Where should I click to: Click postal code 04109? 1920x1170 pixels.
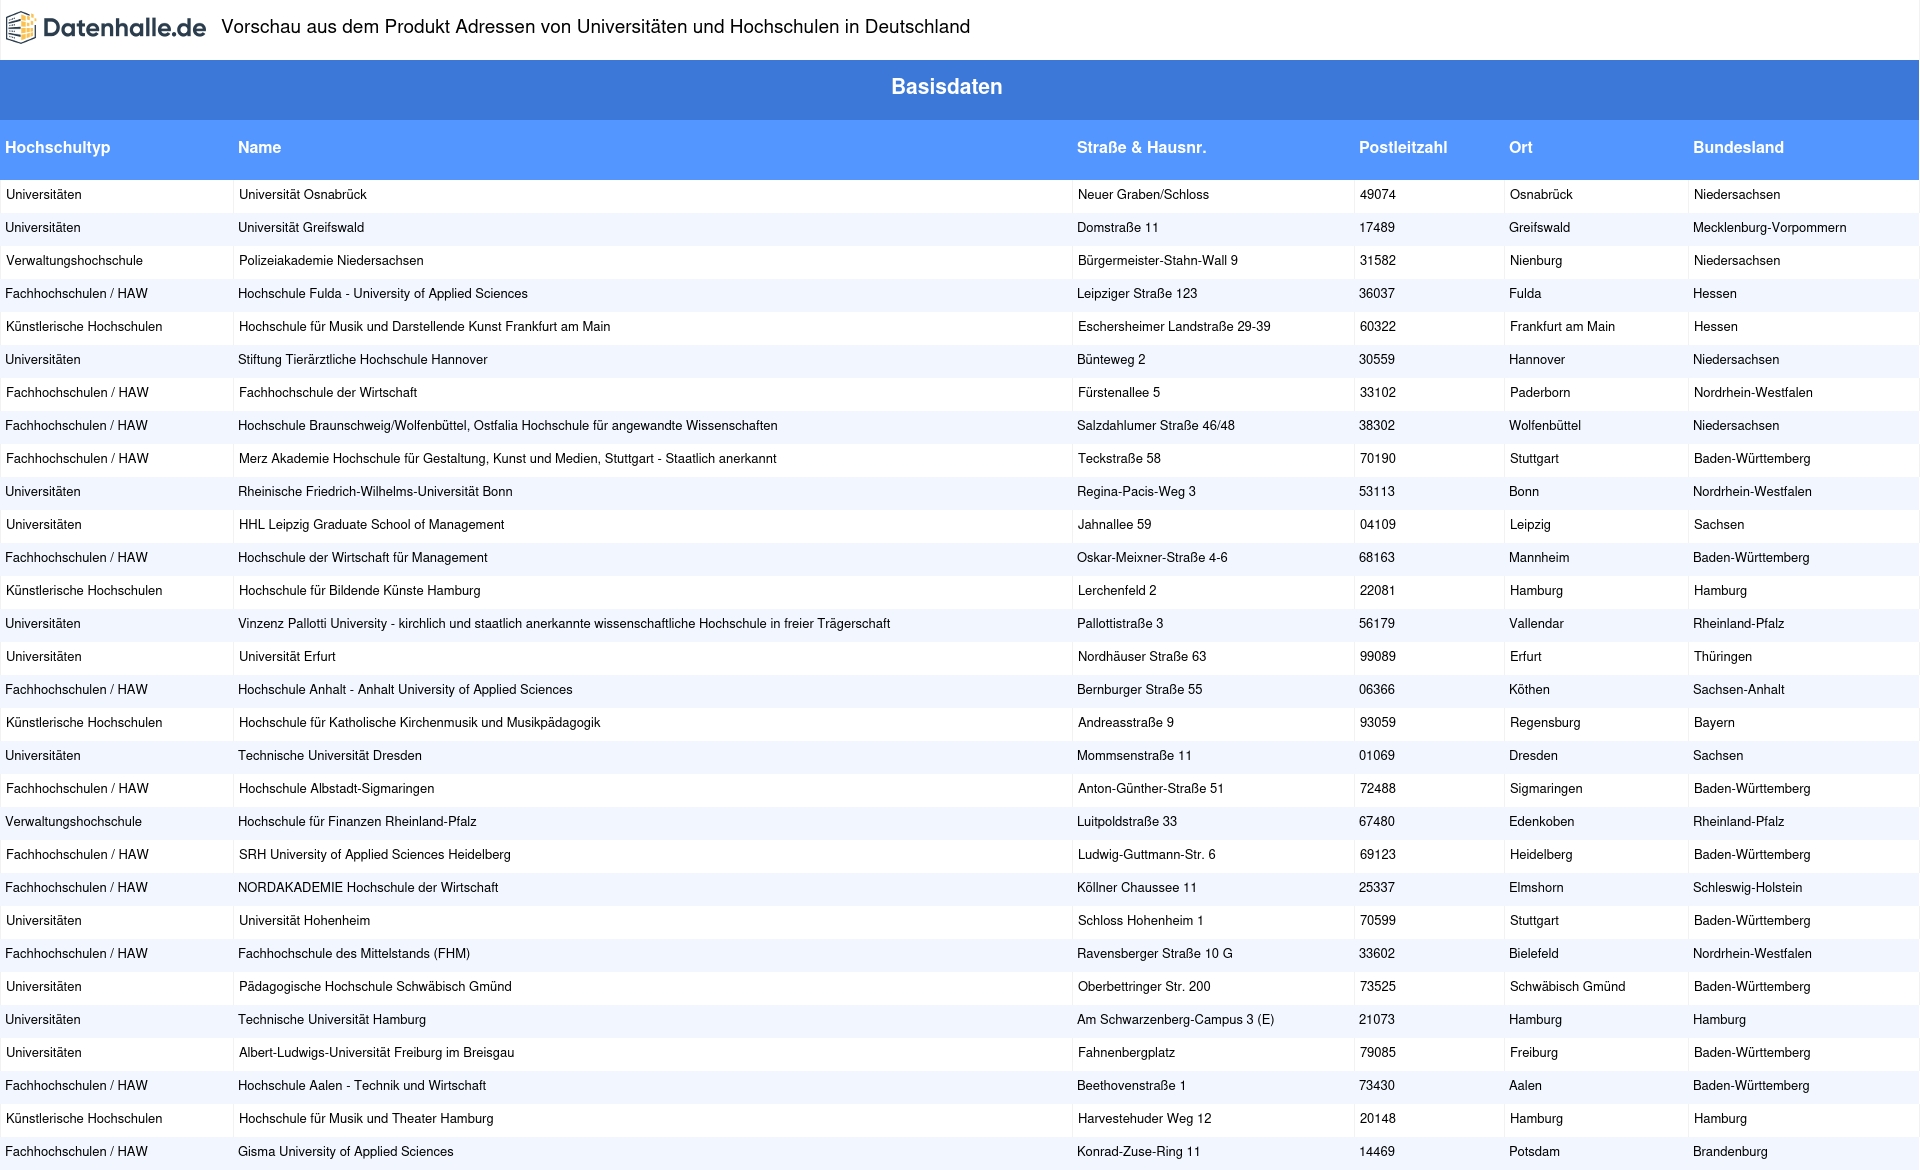1378,524
